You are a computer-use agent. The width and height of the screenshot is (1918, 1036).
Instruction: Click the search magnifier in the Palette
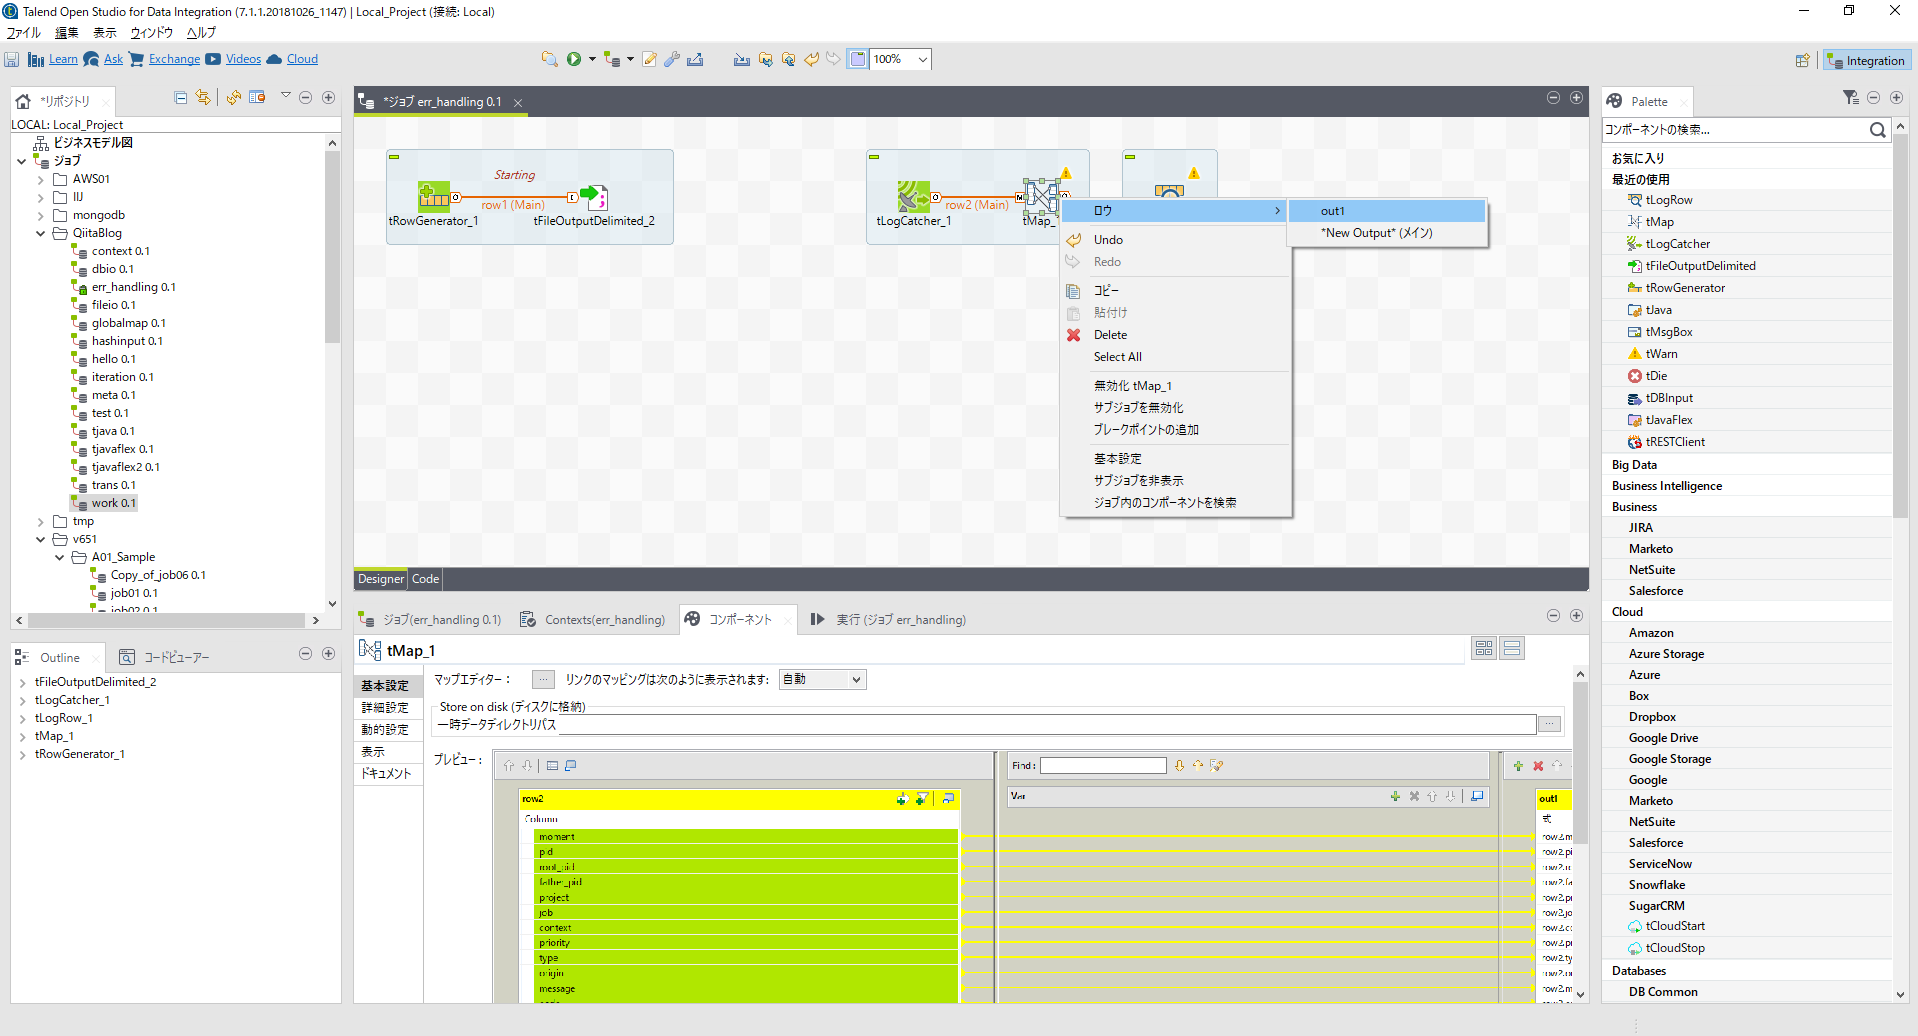(x=1877, y=130)
